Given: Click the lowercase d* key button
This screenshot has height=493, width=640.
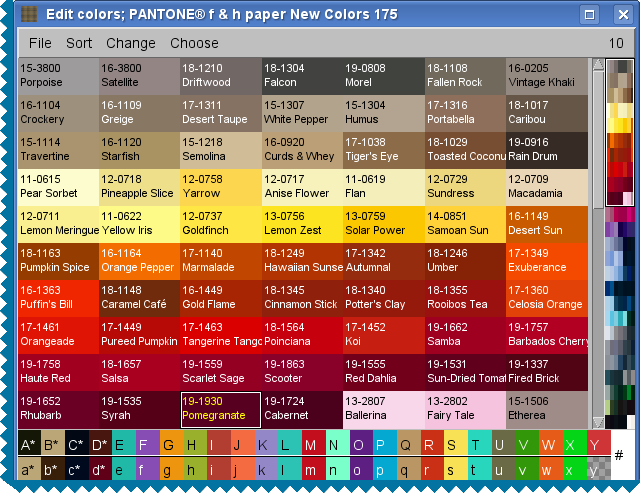Looking at the screenshot, I should [100, 469].
